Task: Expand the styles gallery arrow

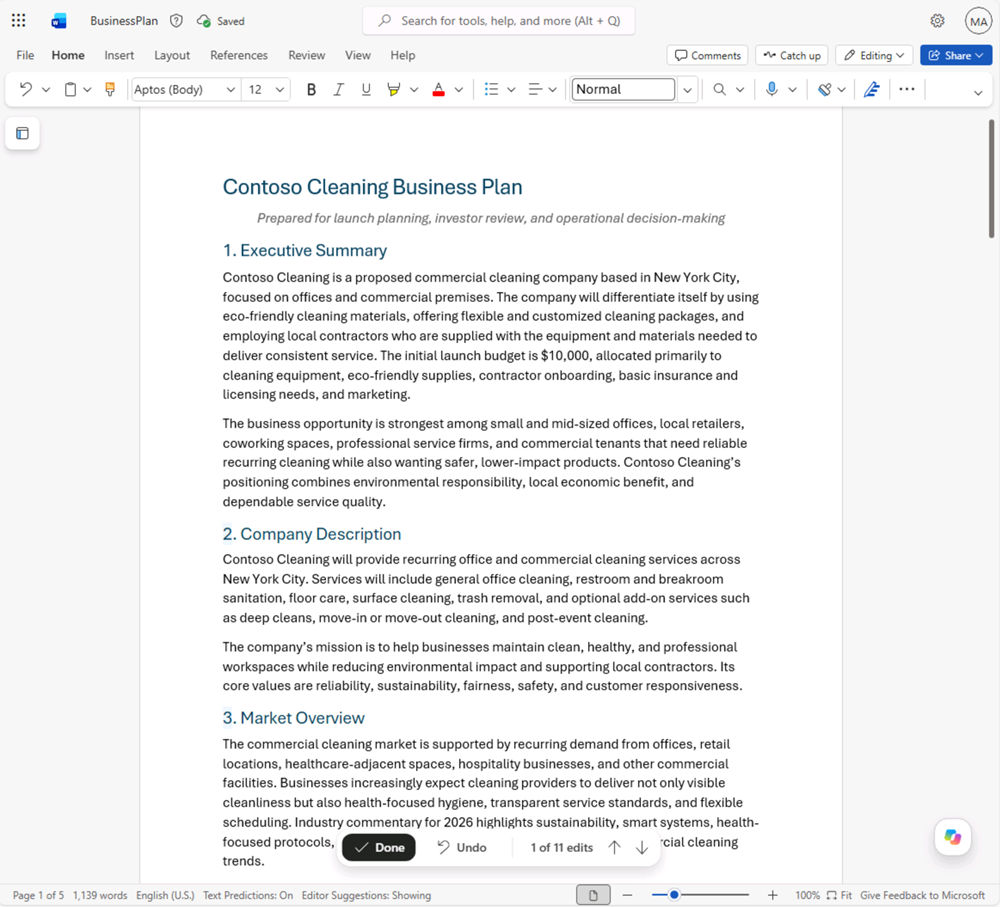Action: tap(687, 89)
